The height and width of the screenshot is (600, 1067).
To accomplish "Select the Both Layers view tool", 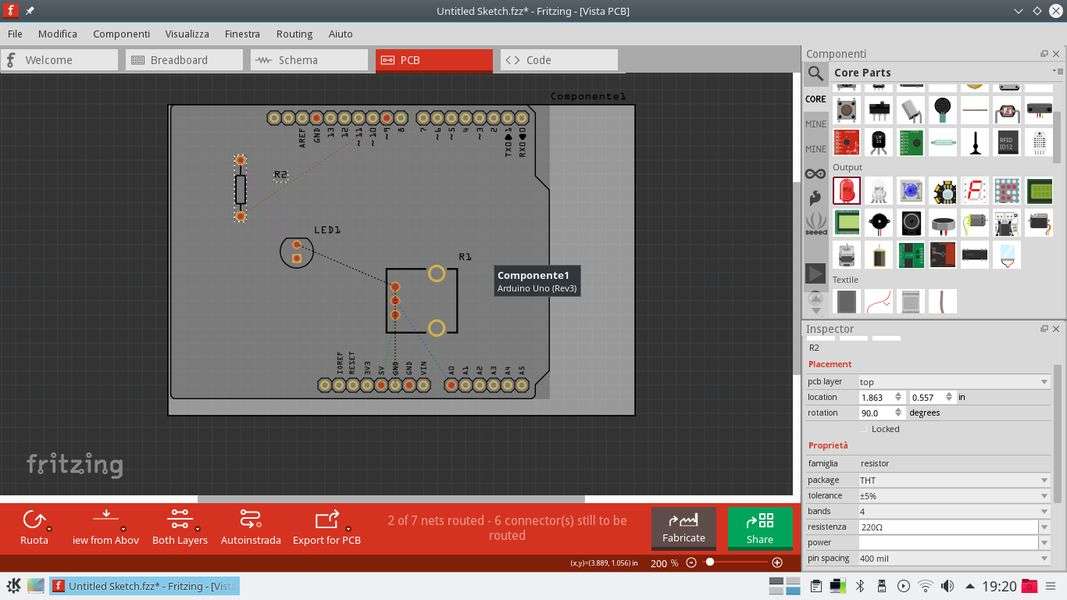I will [180, 527].
